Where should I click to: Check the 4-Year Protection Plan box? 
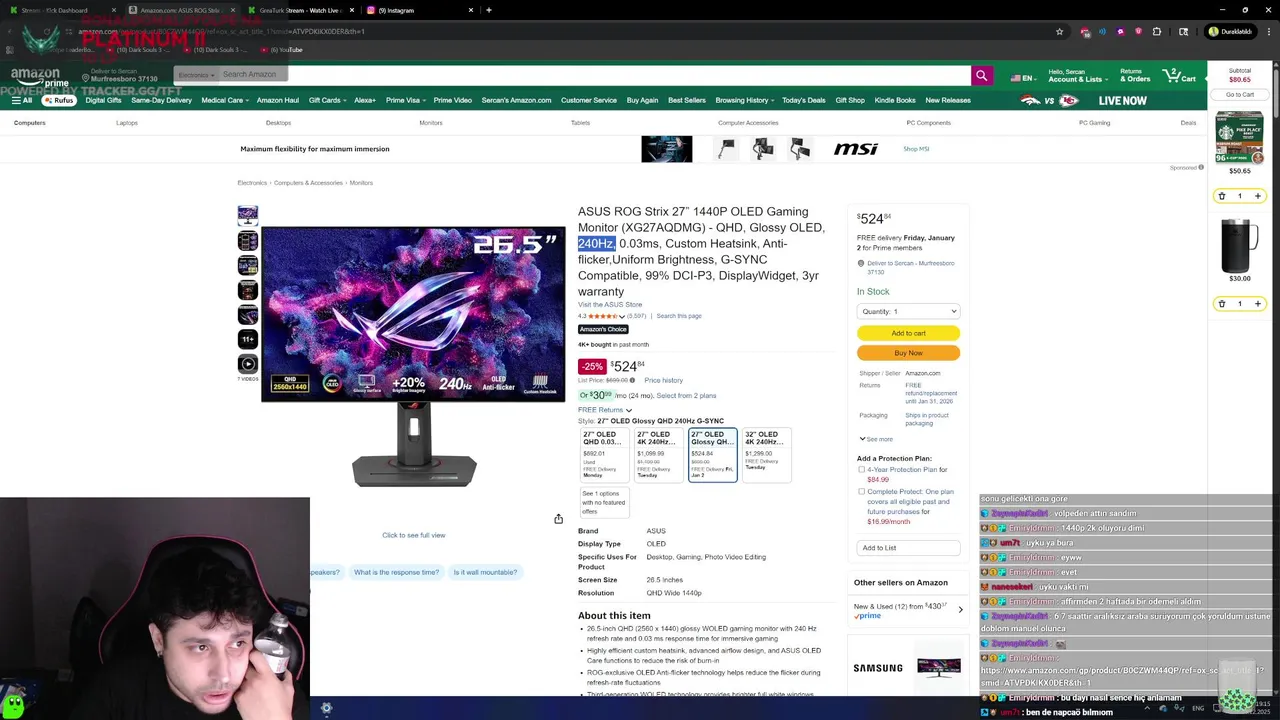point(861,469)
